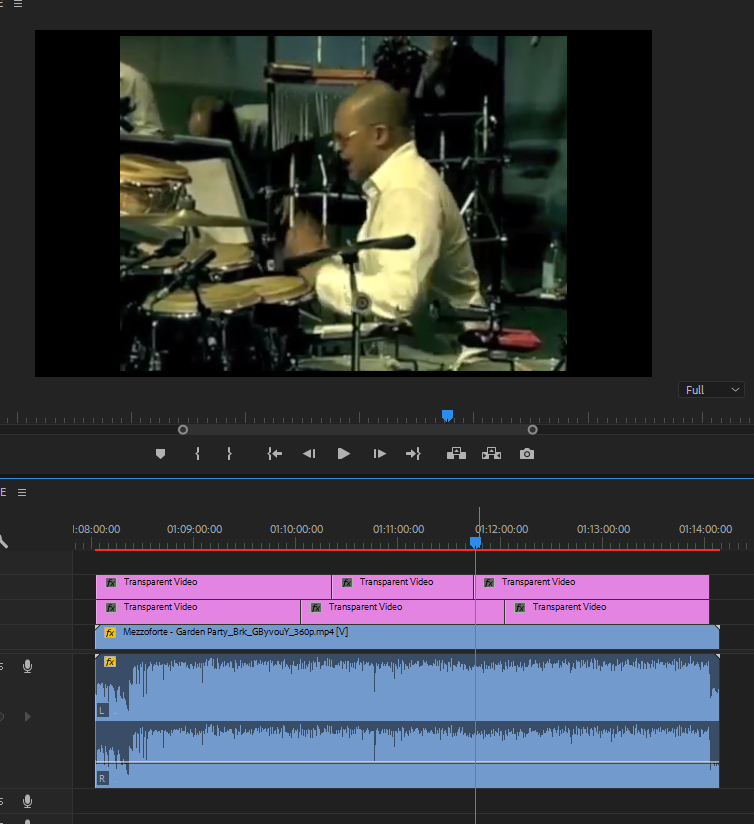Click the 01:11:00:00 mark on time ruler
Image resolution: width=754 pixels, height=824 pixels.
(x=398, y=529)
